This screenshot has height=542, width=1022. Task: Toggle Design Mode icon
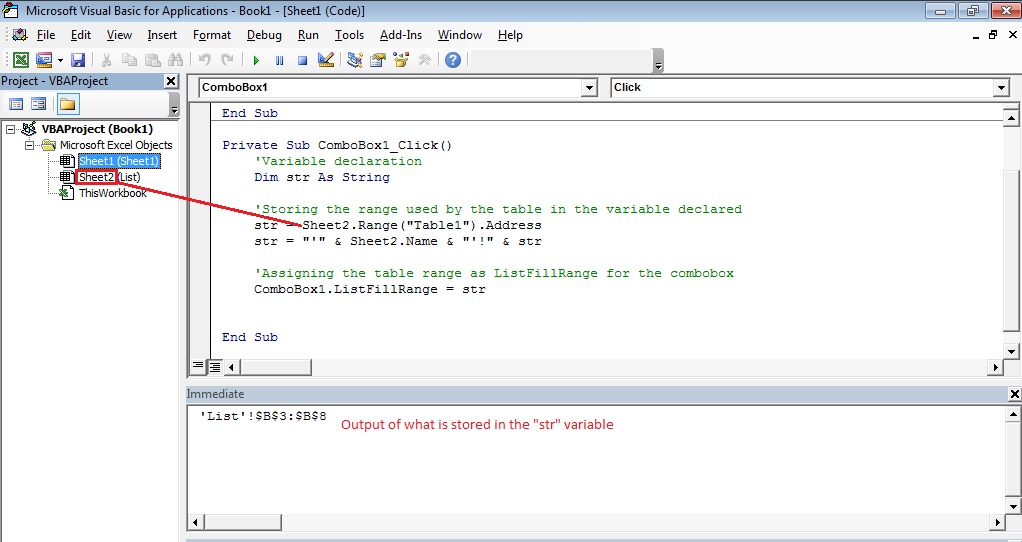pos(326,60)
